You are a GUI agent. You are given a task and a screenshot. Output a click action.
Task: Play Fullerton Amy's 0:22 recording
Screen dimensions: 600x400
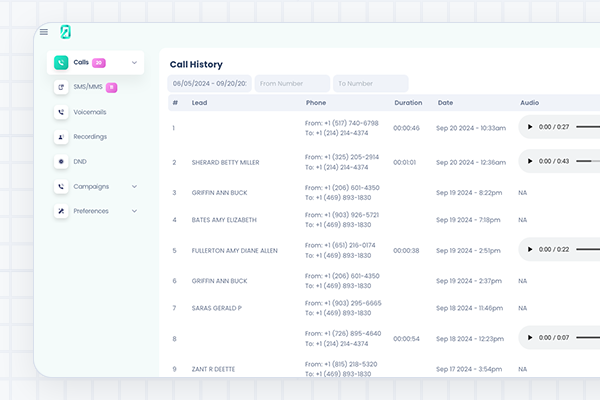529,249
